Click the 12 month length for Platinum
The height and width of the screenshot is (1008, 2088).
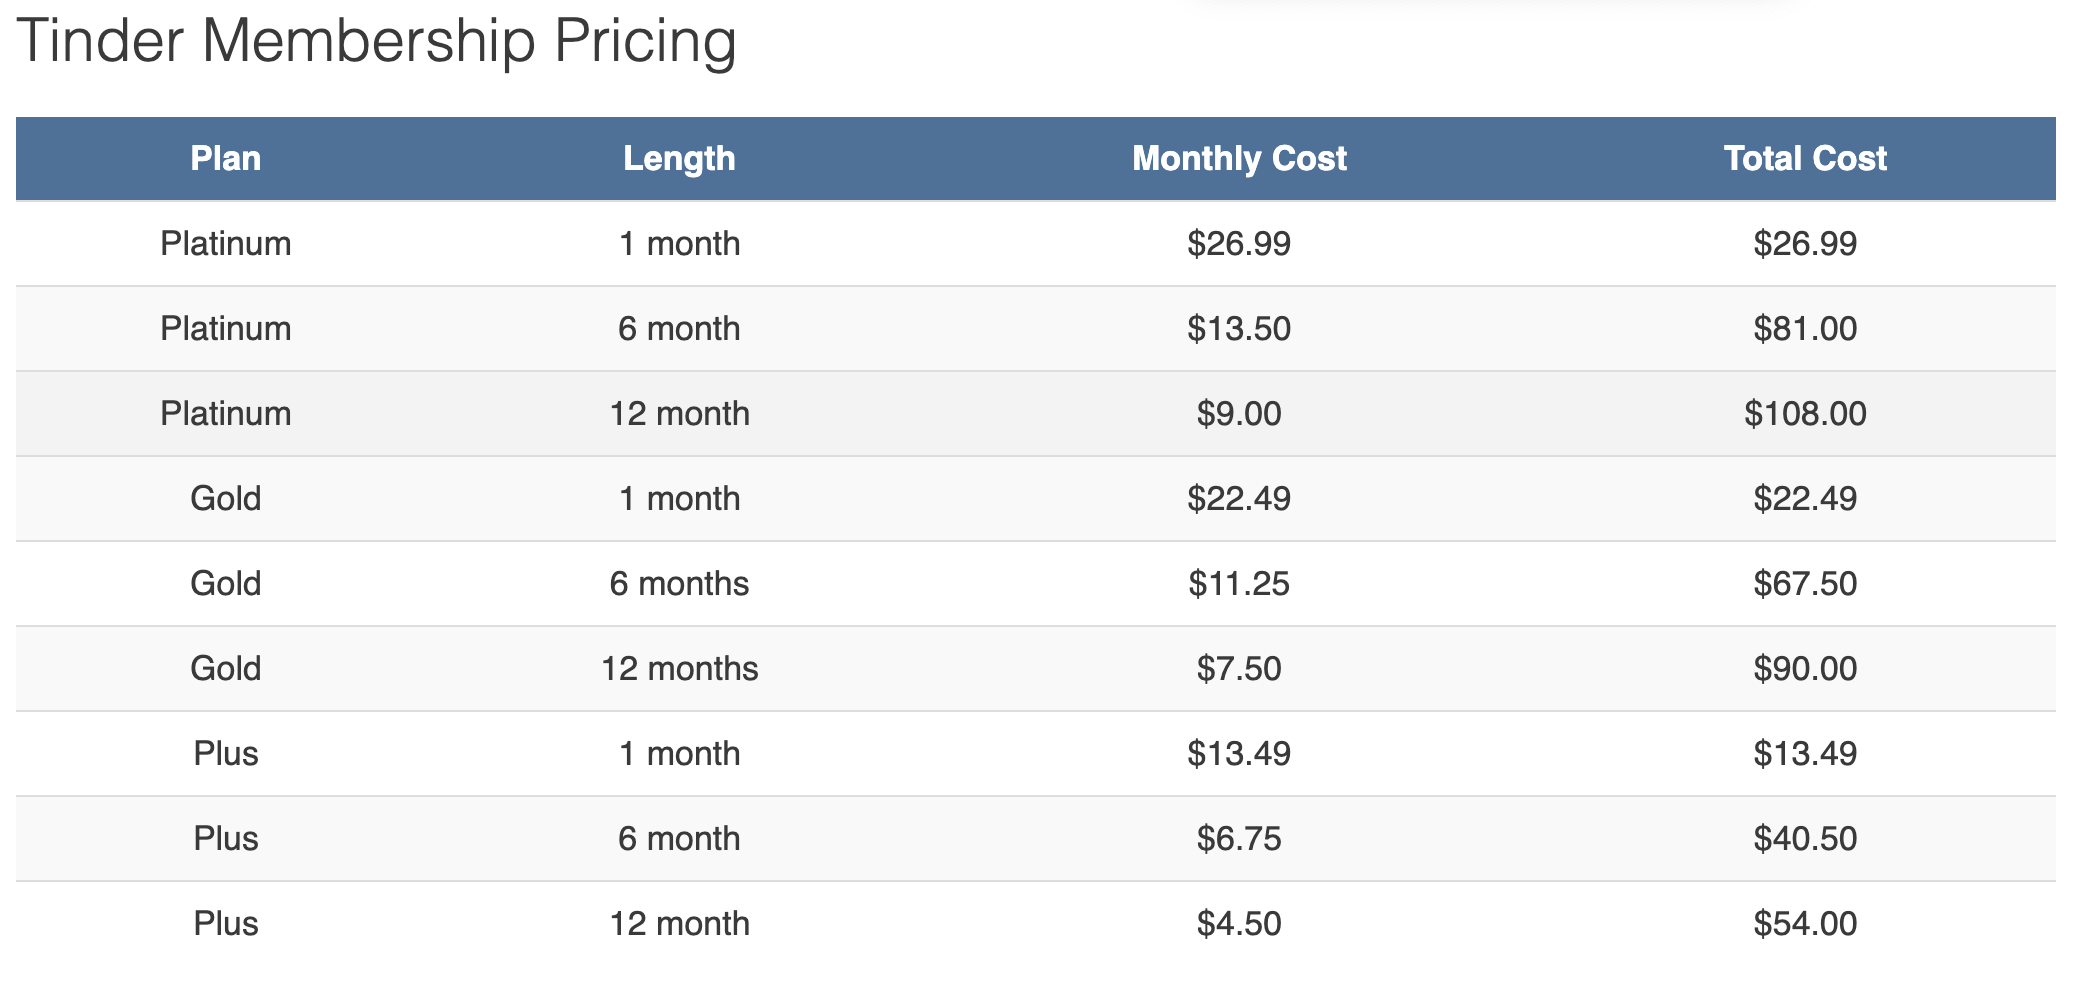(x=679, y=414)
